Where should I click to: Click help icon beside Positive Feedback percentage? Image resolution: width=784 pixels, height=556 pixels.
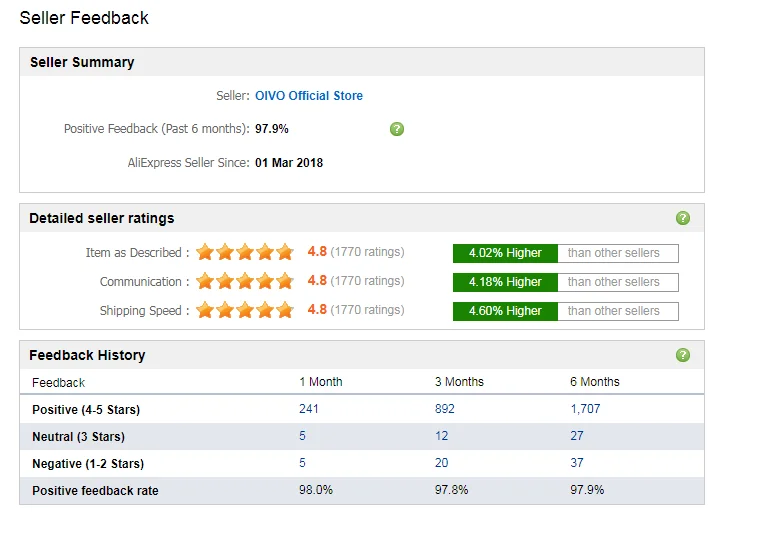(x=396, y=129)
